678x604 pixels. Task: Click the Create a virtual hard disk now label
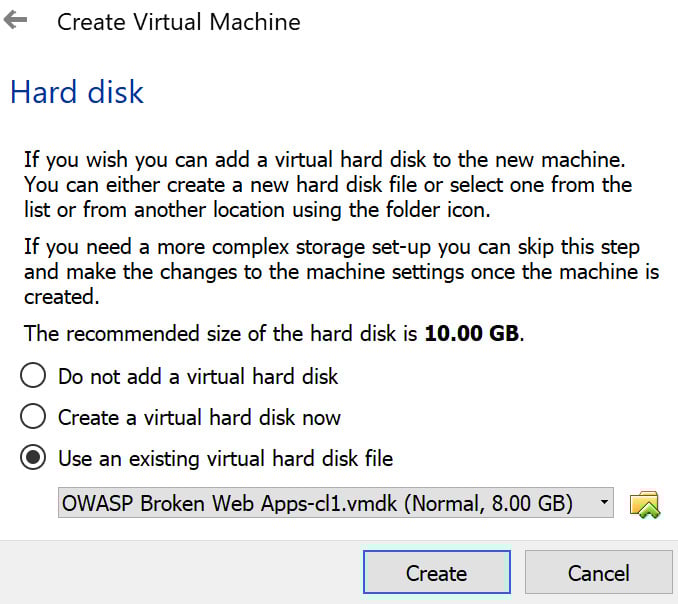(x=199, y=417)
